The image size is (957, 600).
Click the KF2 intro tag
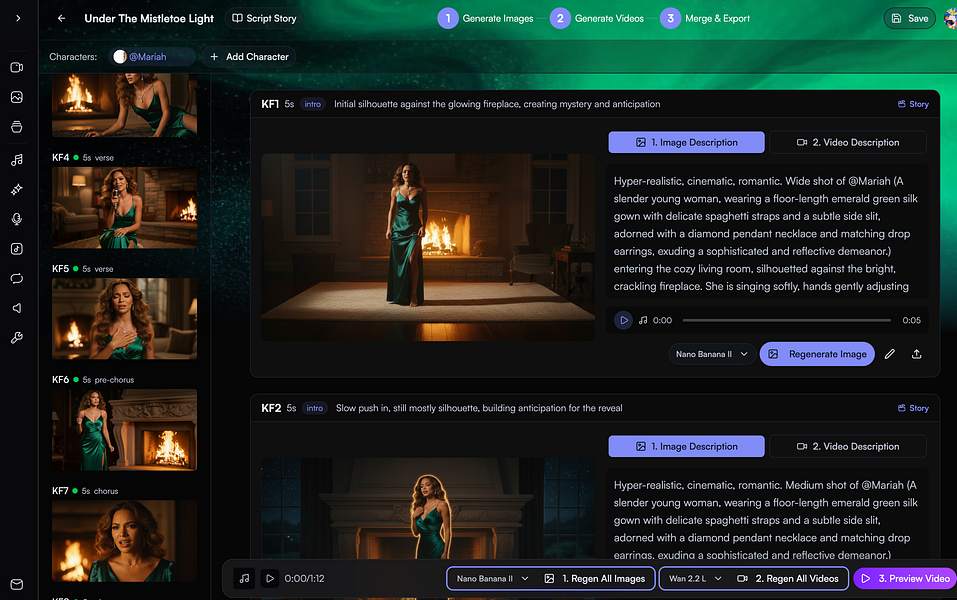point(314,408)
